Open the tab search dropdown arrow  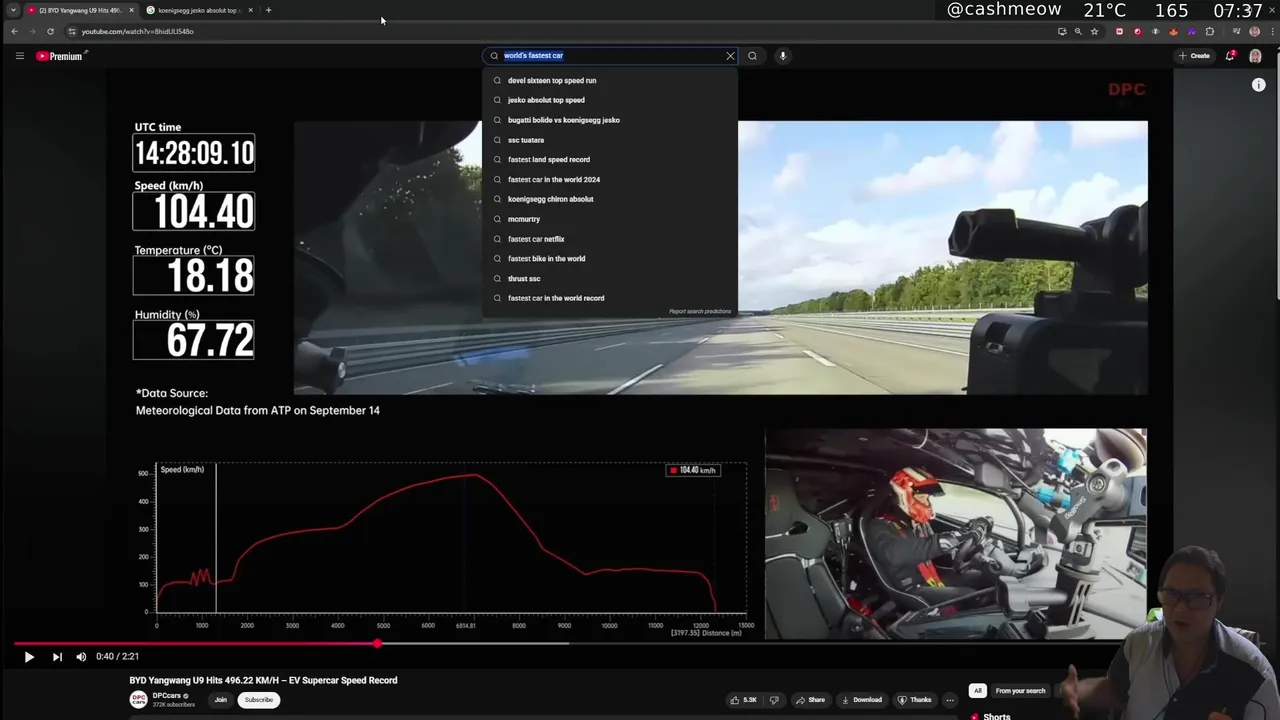(13, 10)
